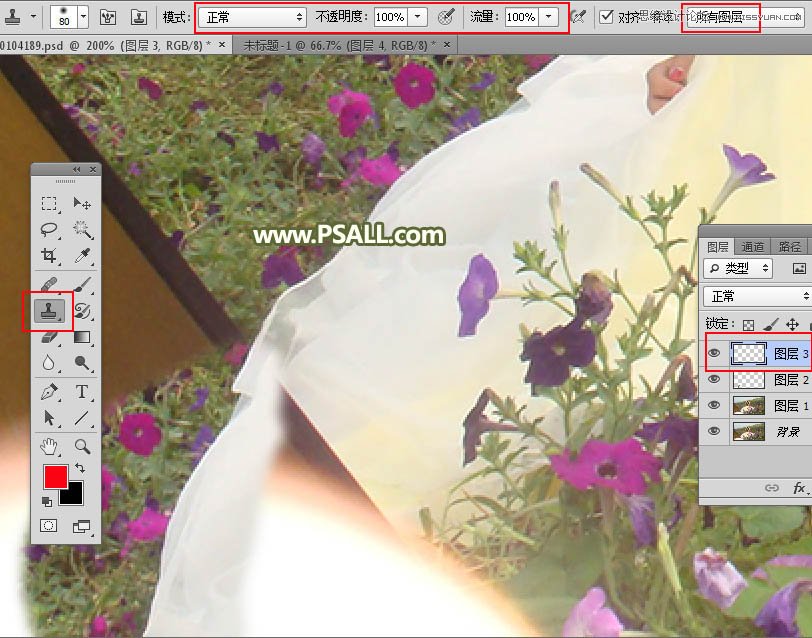Select the Blur tool
The image size is (812, 638).
(x=49, y=362)
